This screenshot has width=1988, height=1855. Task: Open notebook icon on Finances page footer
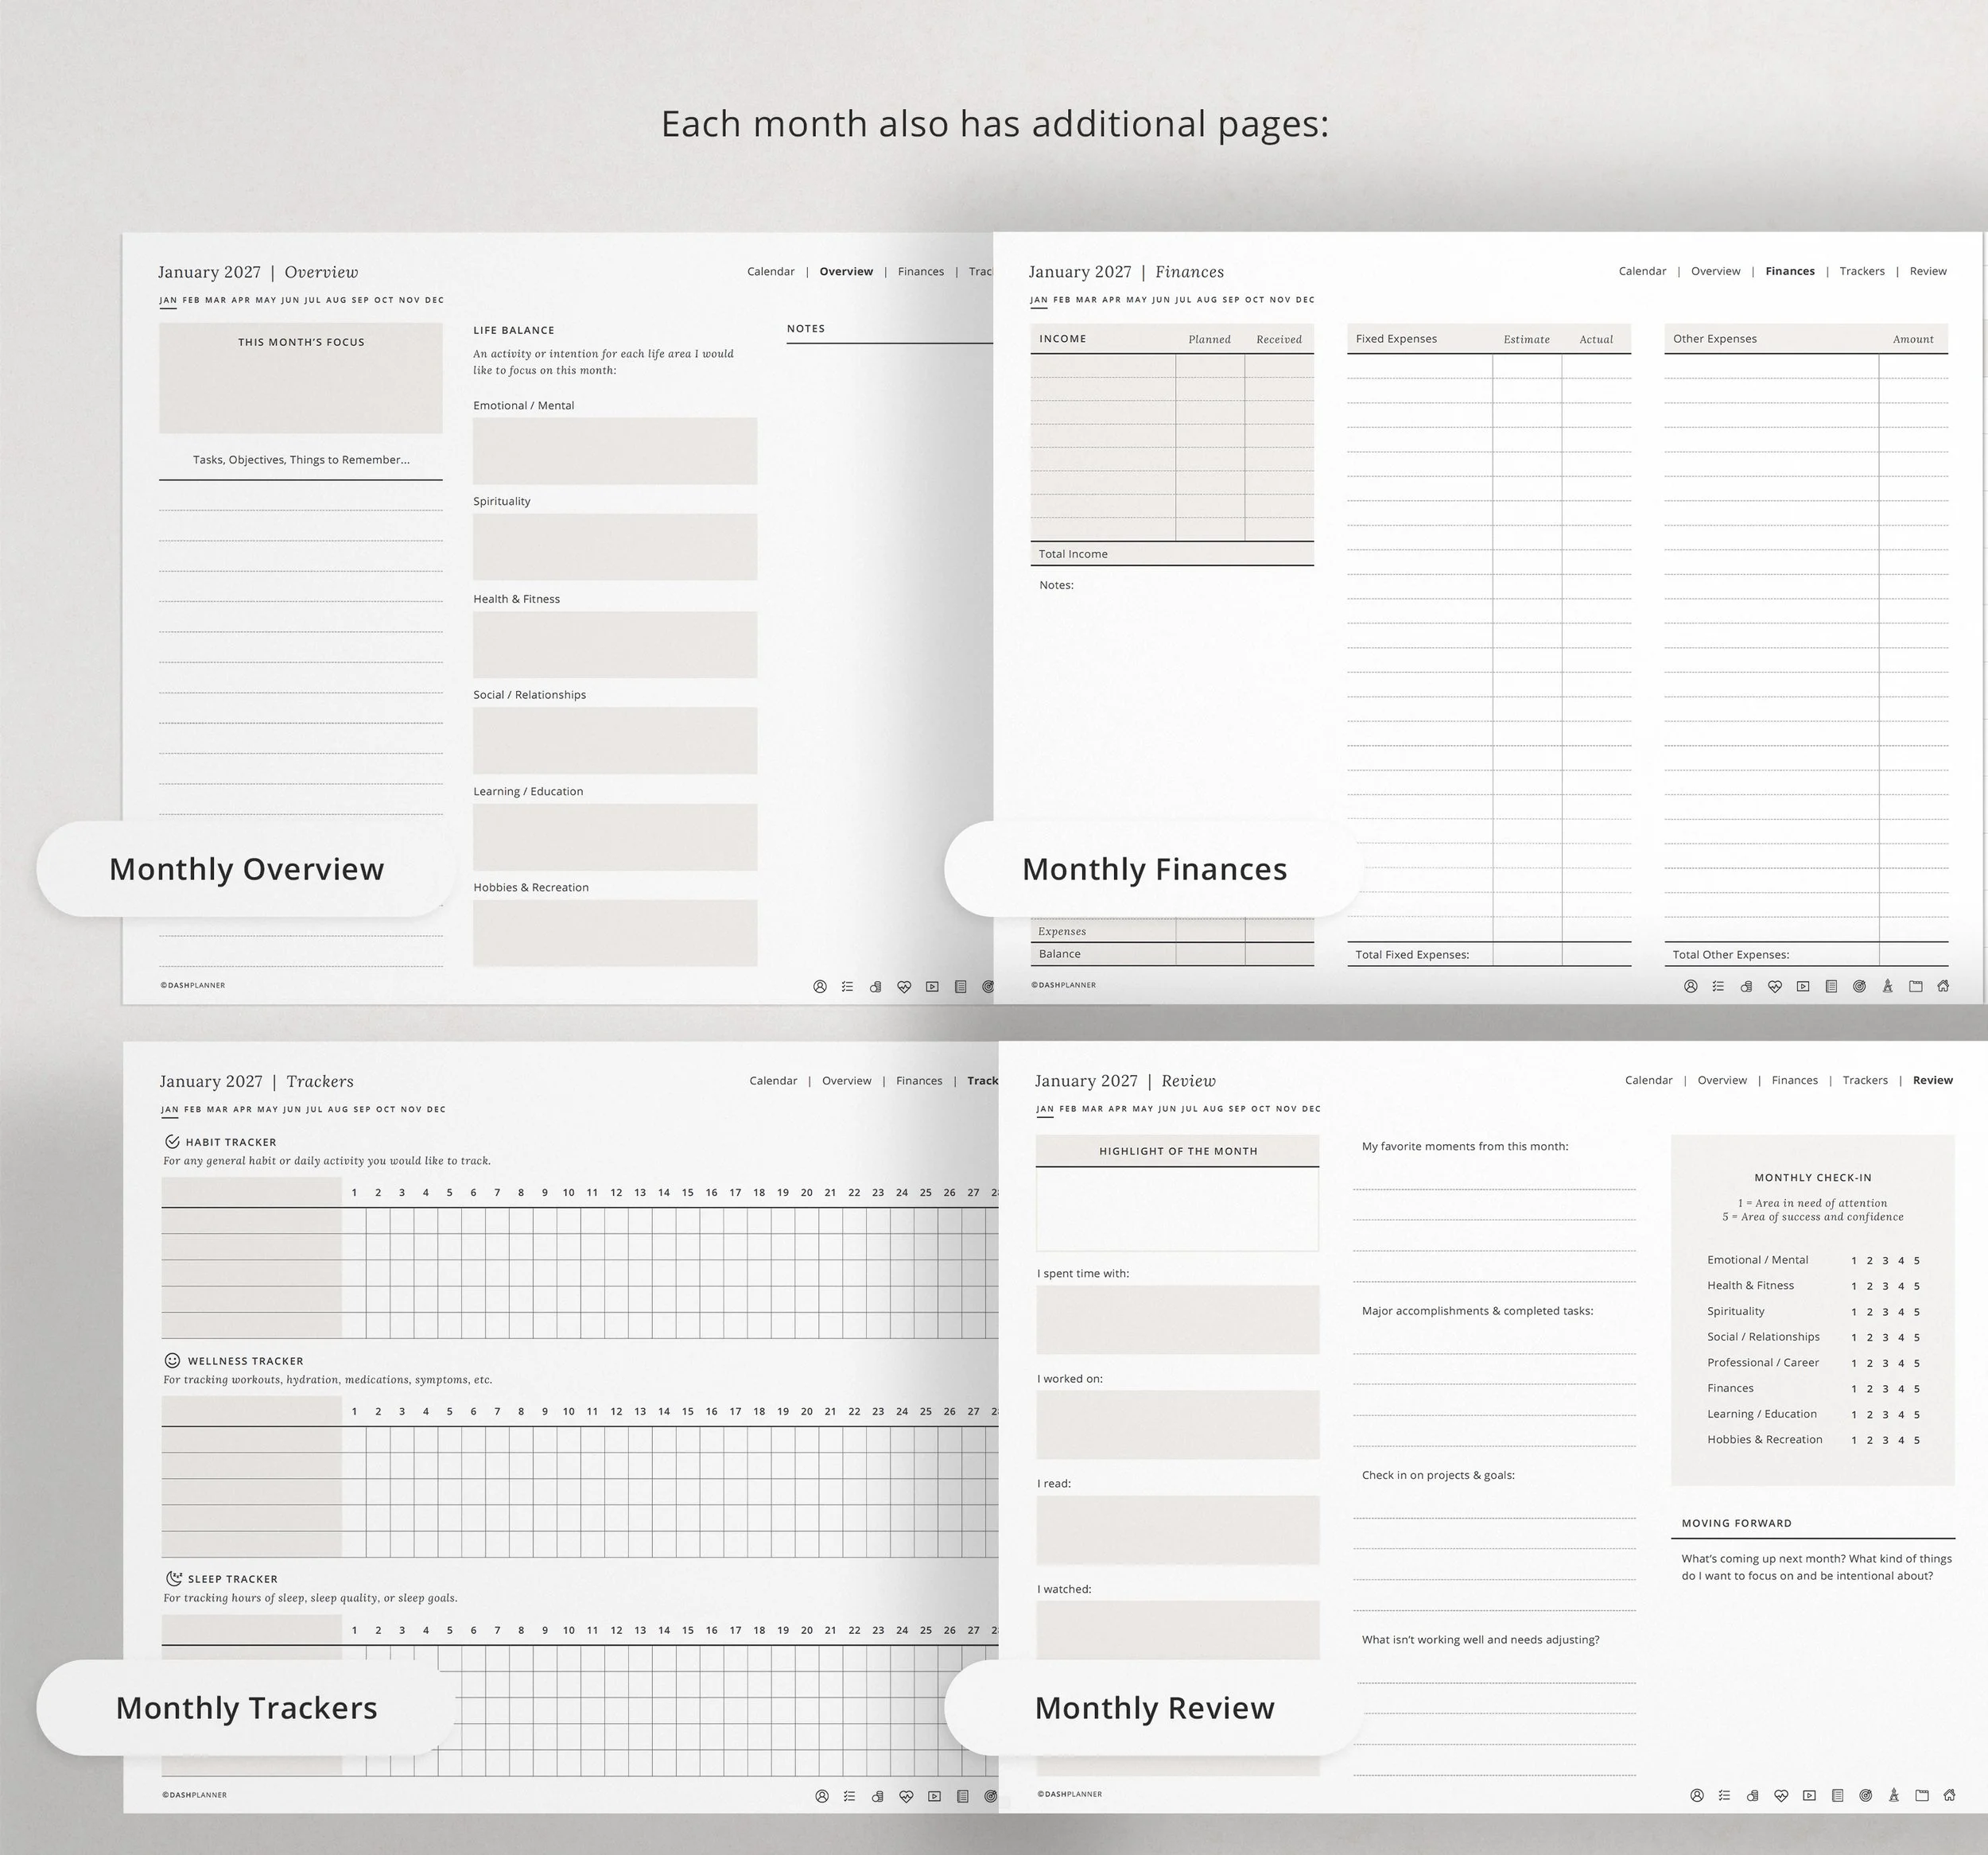[x=1831, y=986]
